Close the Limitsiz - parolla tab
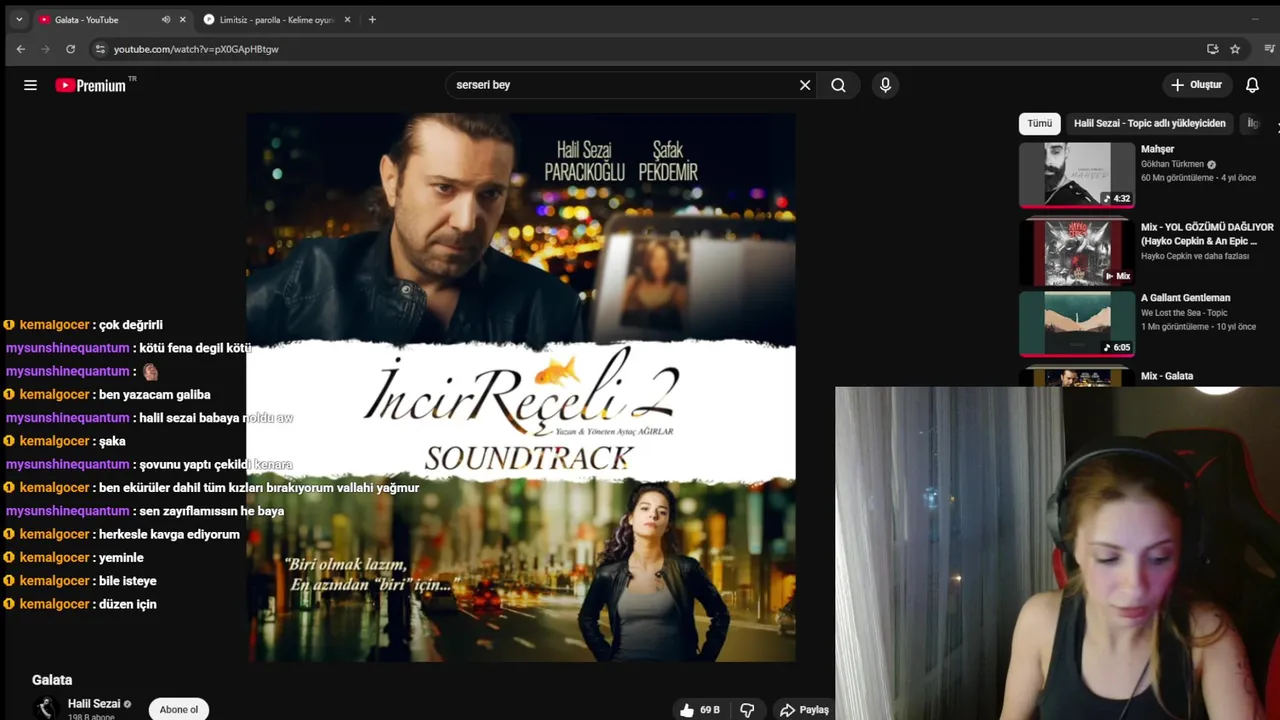This screenshot has width=1280, height=720. point(348,19)
